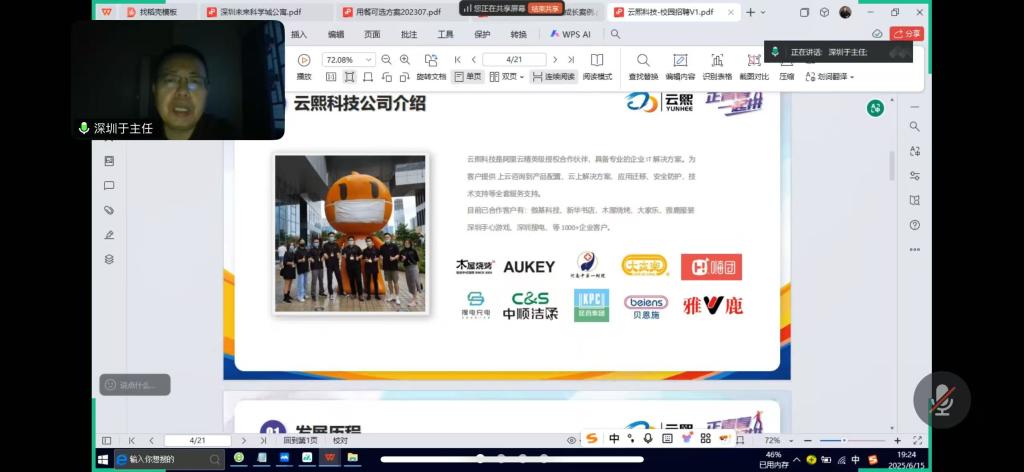Click the 说点什么 chat input bubble

pyautogui.click(x=135, y=385)
